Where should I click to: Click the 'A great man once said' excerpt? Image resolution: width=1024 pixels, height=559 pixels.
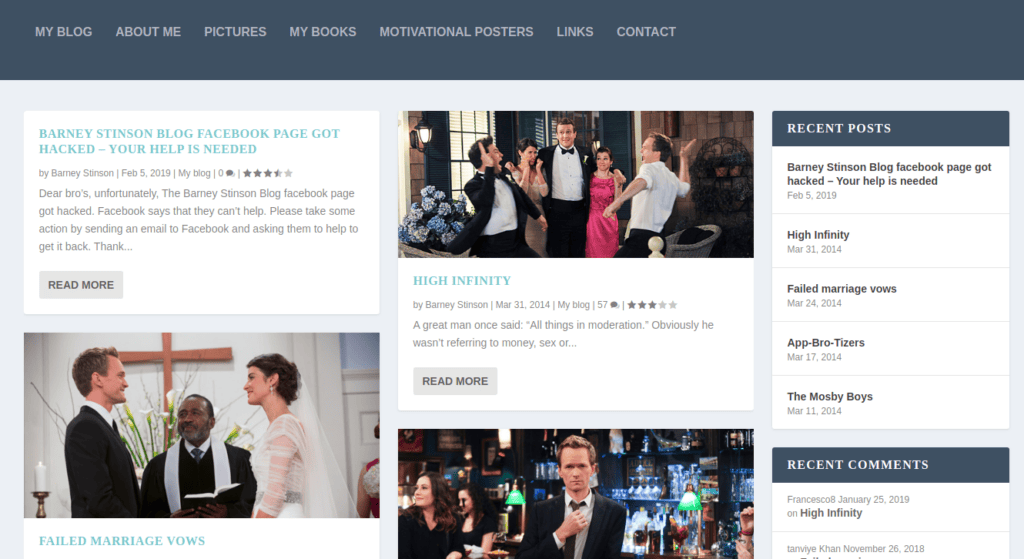coord(563,334)
